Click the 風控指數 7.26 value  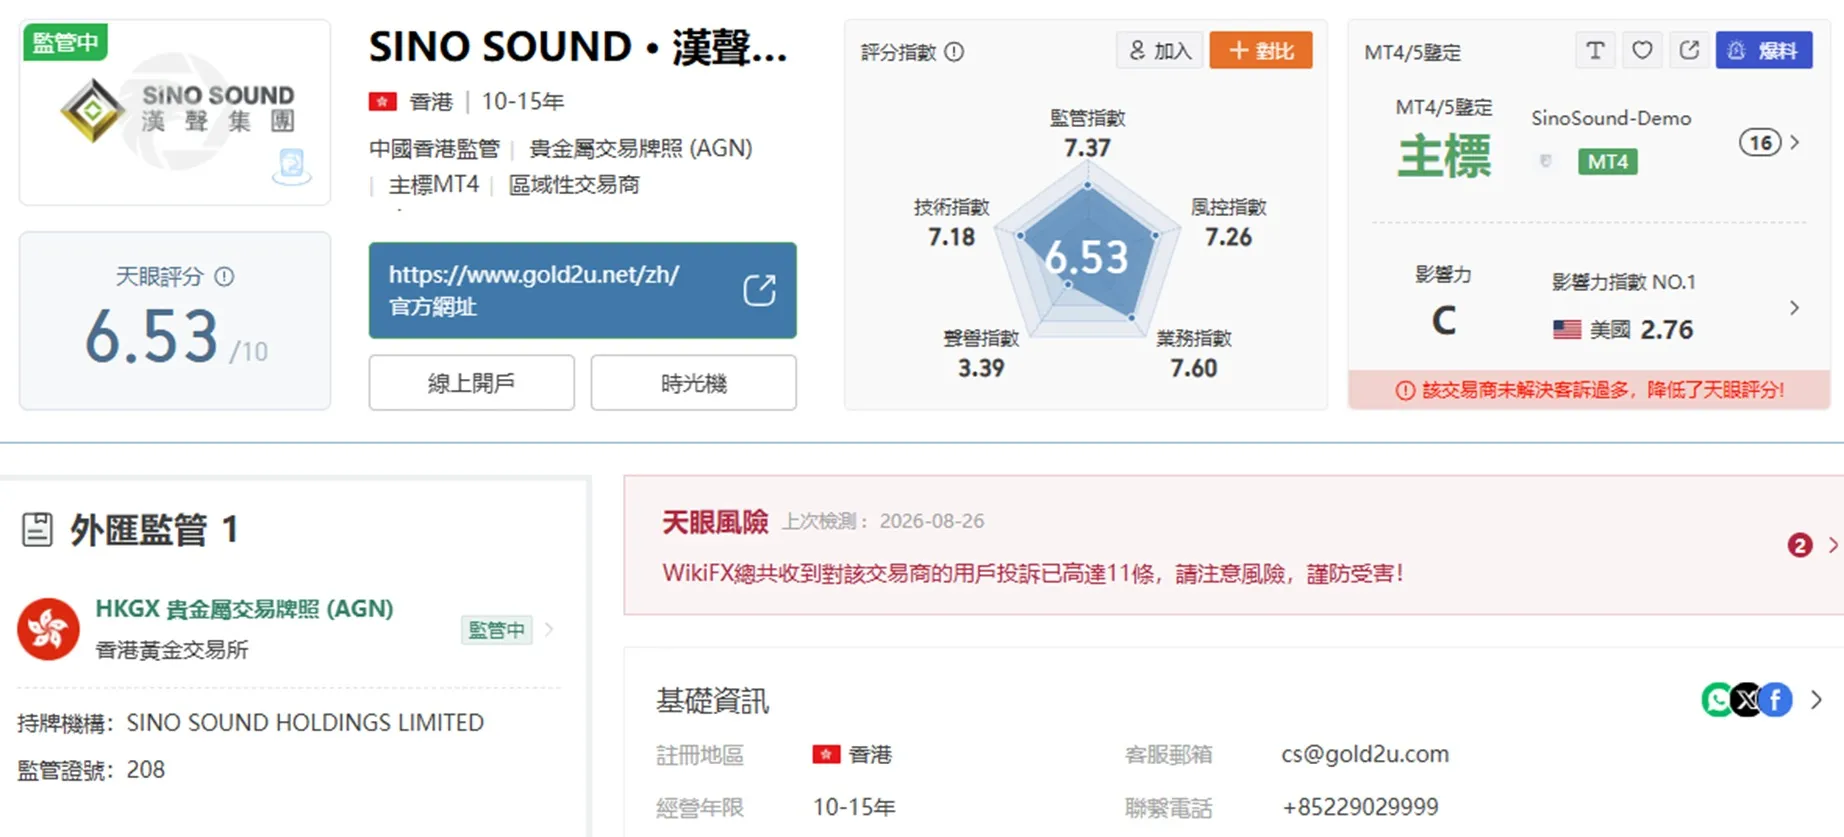tap(1228, 237)
